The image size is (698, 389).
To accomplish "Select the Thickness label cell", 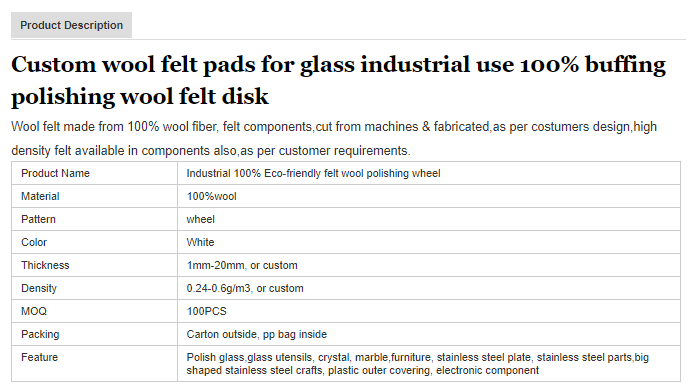I will [x=94, y=265].
